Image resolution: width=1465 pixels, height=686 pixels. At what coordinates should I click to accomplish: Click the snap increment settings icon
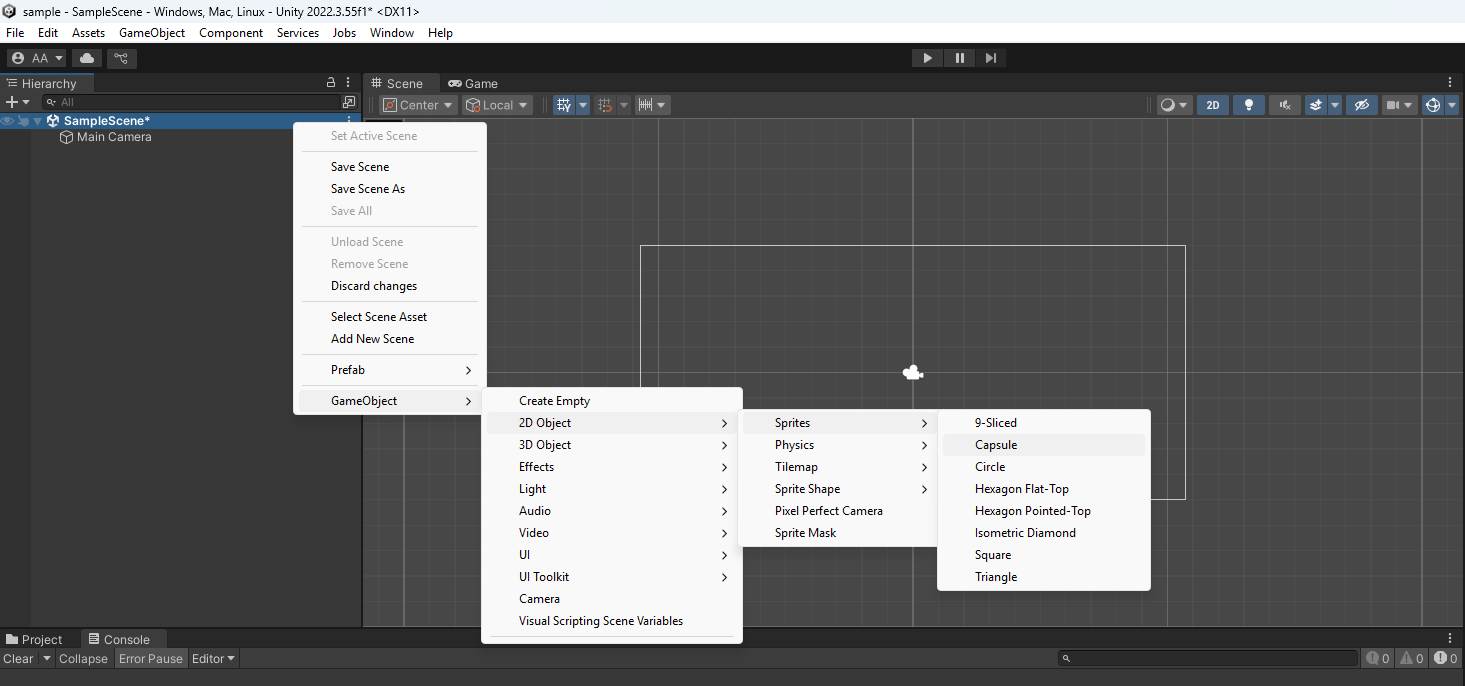click(x=646, y=105)
